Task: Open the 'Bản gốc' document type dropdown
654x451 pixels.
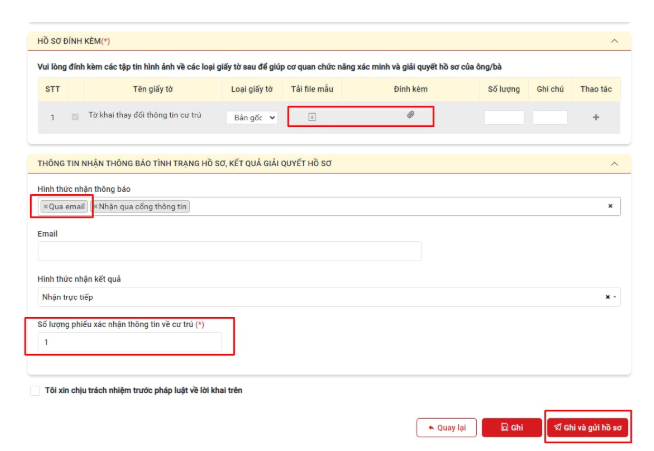Action: (252, 118)
